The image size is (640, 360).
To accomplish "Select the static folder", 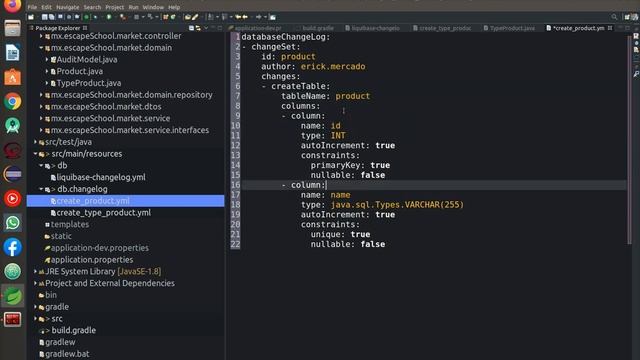I will click(61, 236).
